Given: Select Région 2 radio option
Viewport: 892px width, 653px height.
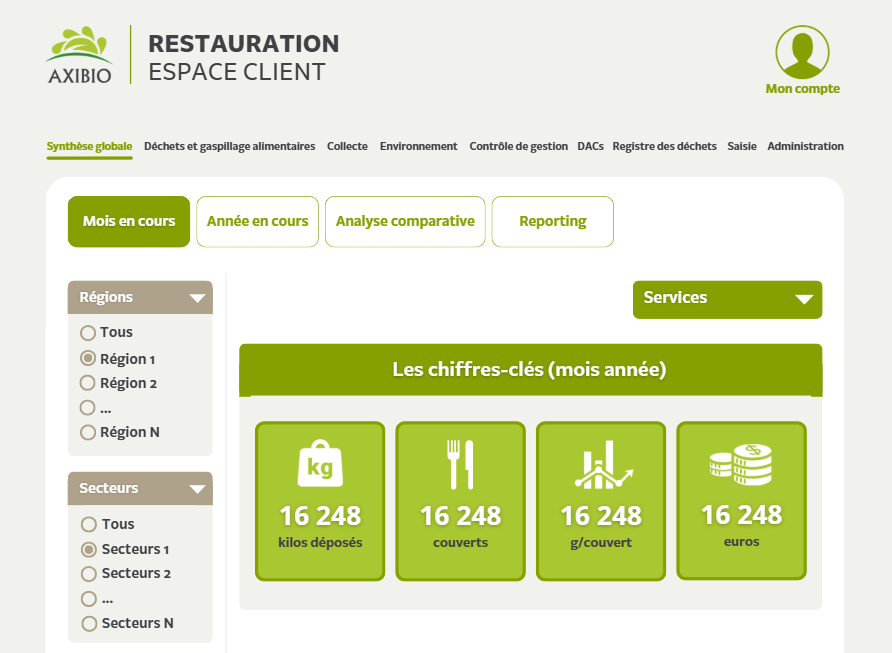Looking at the screenshot, I should (x=88, y=383).
